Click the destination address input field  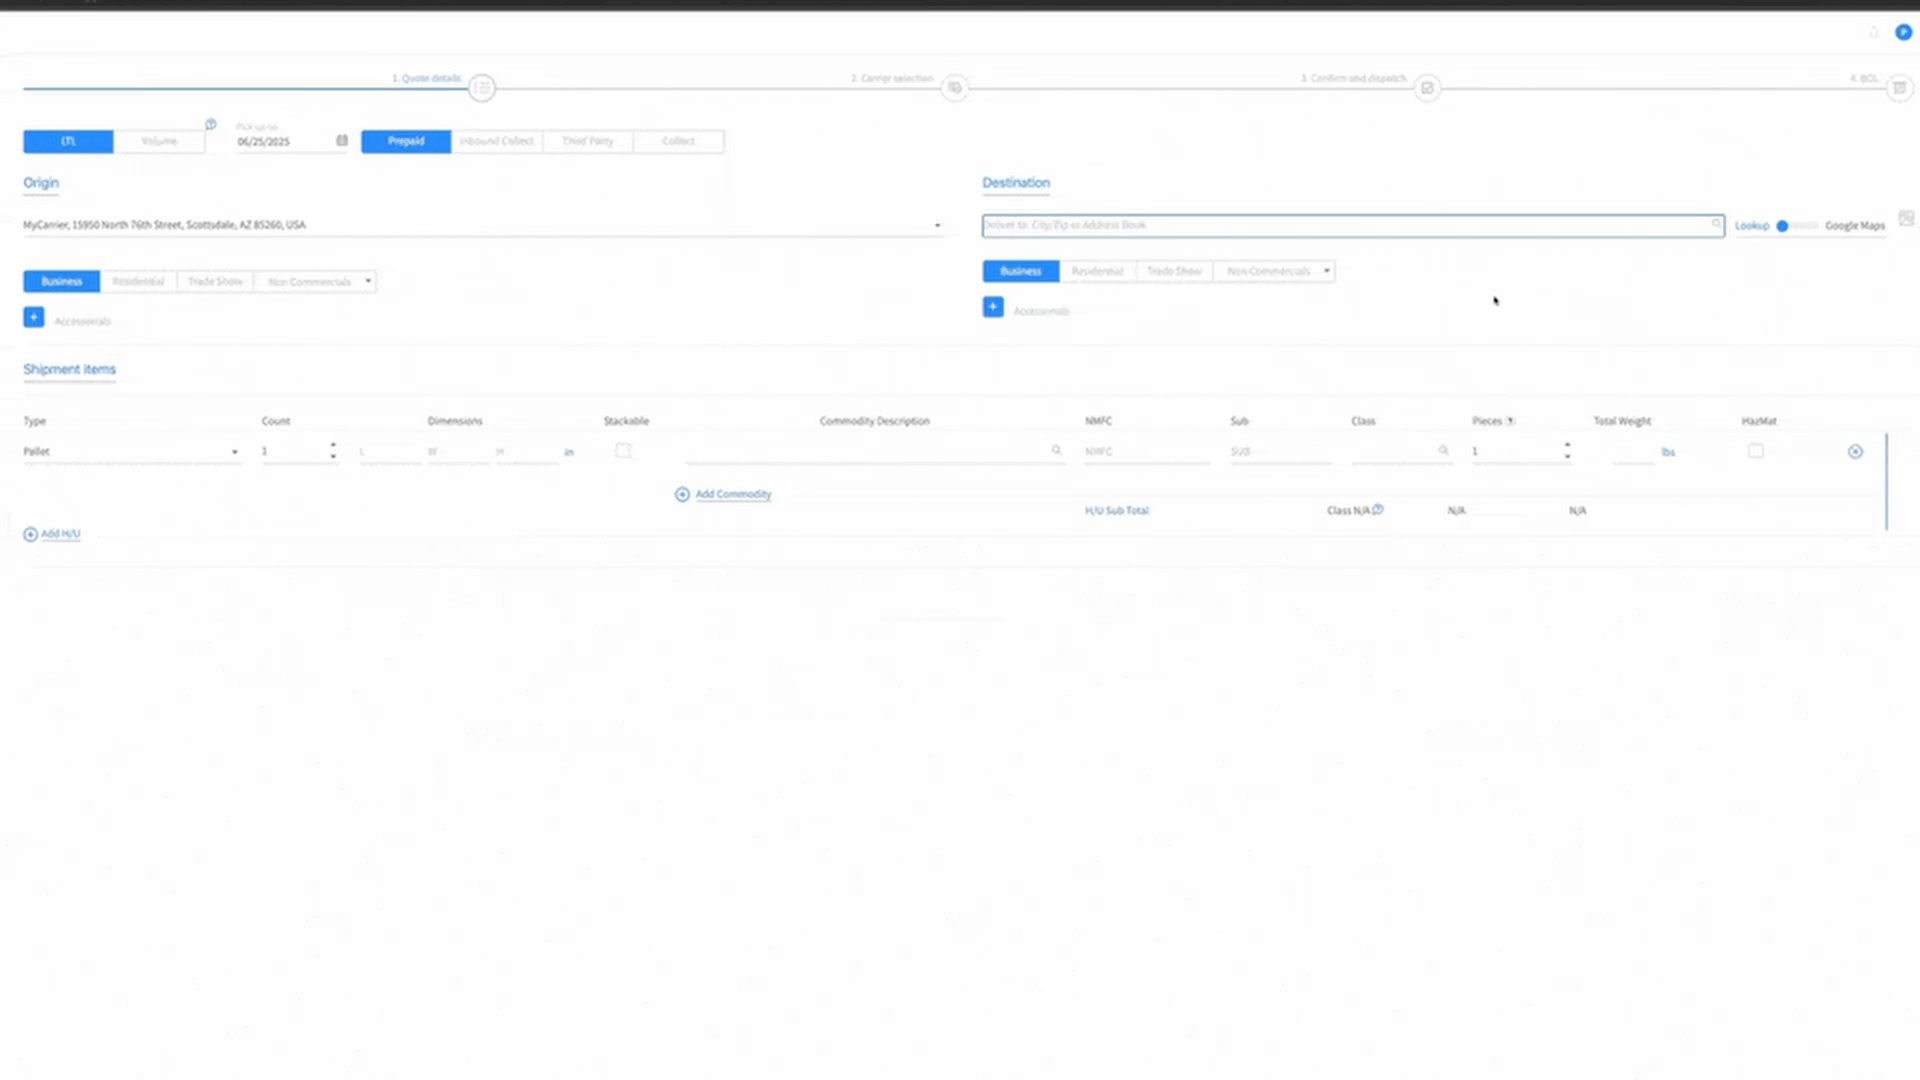[x=1300, y=225]
